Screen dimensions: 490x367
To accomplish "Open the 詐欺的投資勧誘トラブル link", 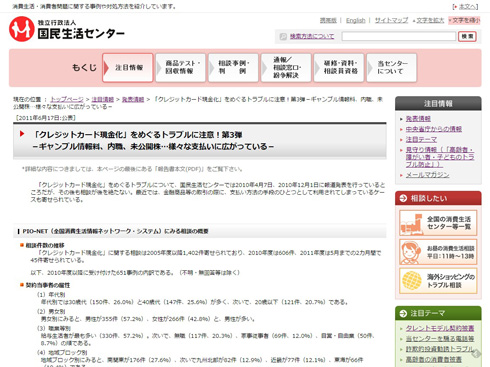I will [x=439, y=349].
